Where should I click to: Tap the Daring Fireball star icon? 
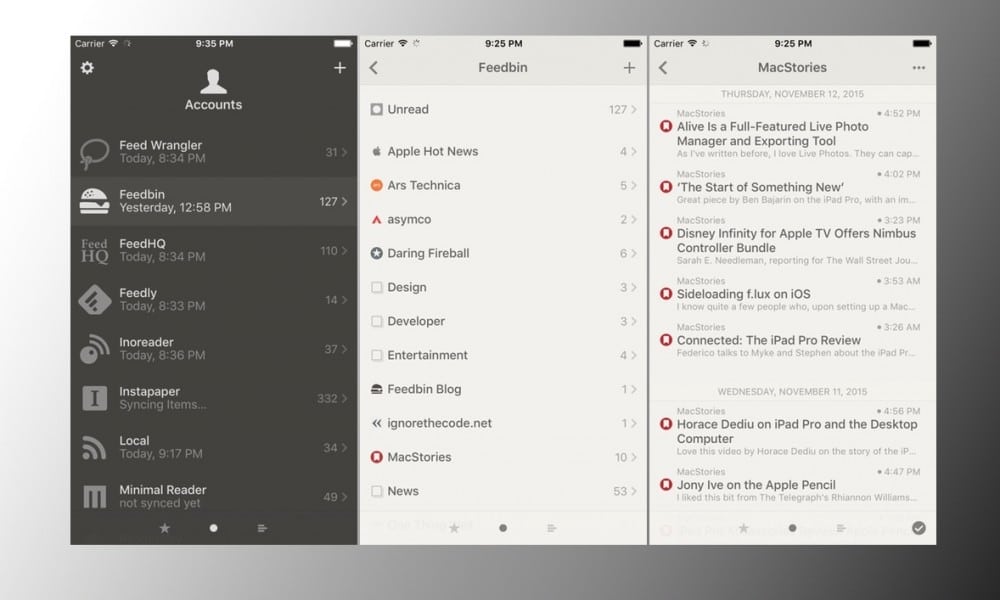coord(376,253)
